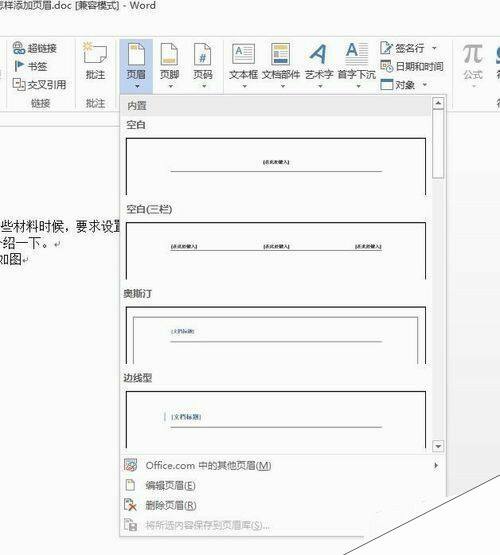The height and width of the screenshot is (555, 500).
Task: Click the 超链接 hyperlink icon
Action: coord(19,48)
